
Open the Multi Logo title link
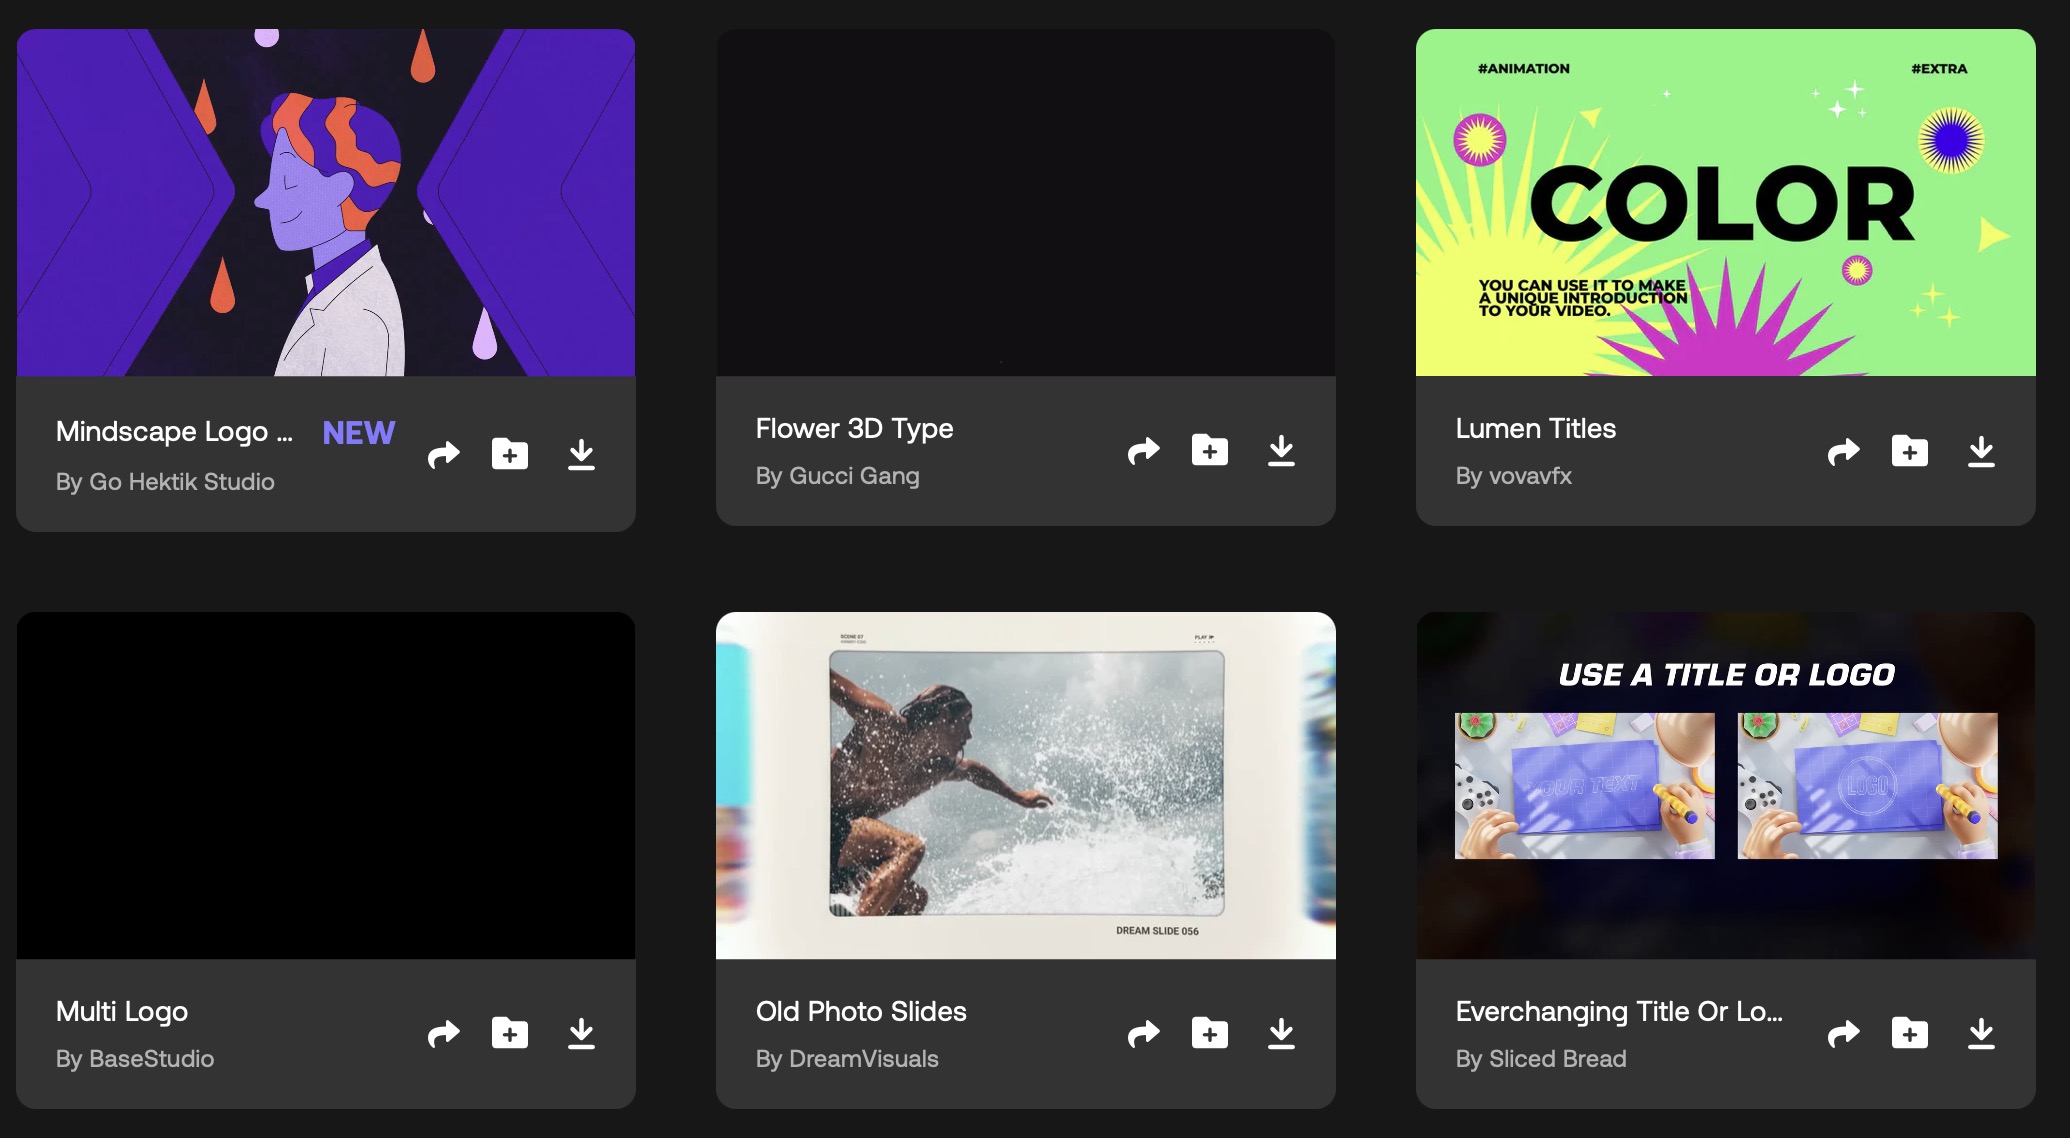(122, 1011)
